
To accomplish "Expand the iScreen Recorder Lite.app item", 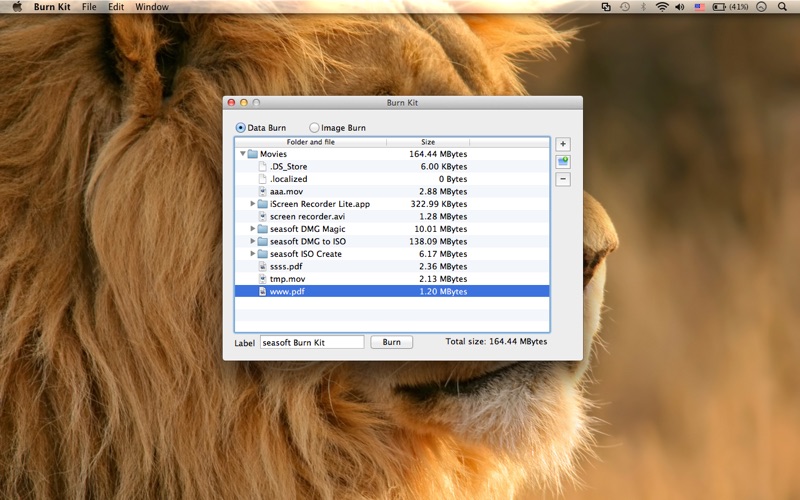I will click(x=252, y=204).
